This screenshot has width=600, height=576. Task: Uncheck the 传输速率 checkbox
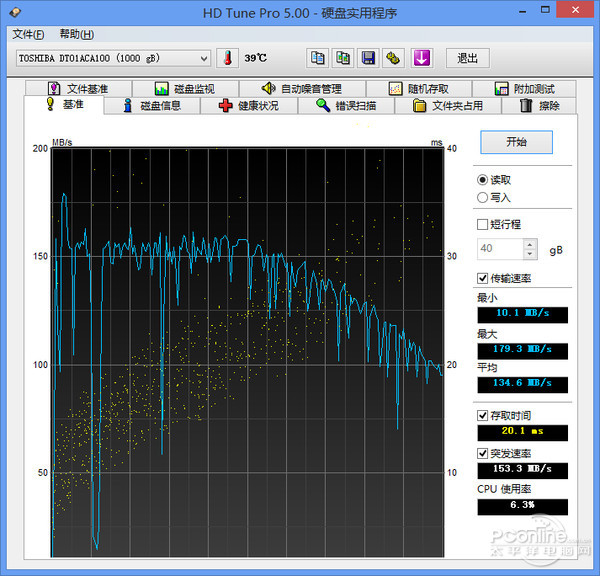(x=484, y=277)
